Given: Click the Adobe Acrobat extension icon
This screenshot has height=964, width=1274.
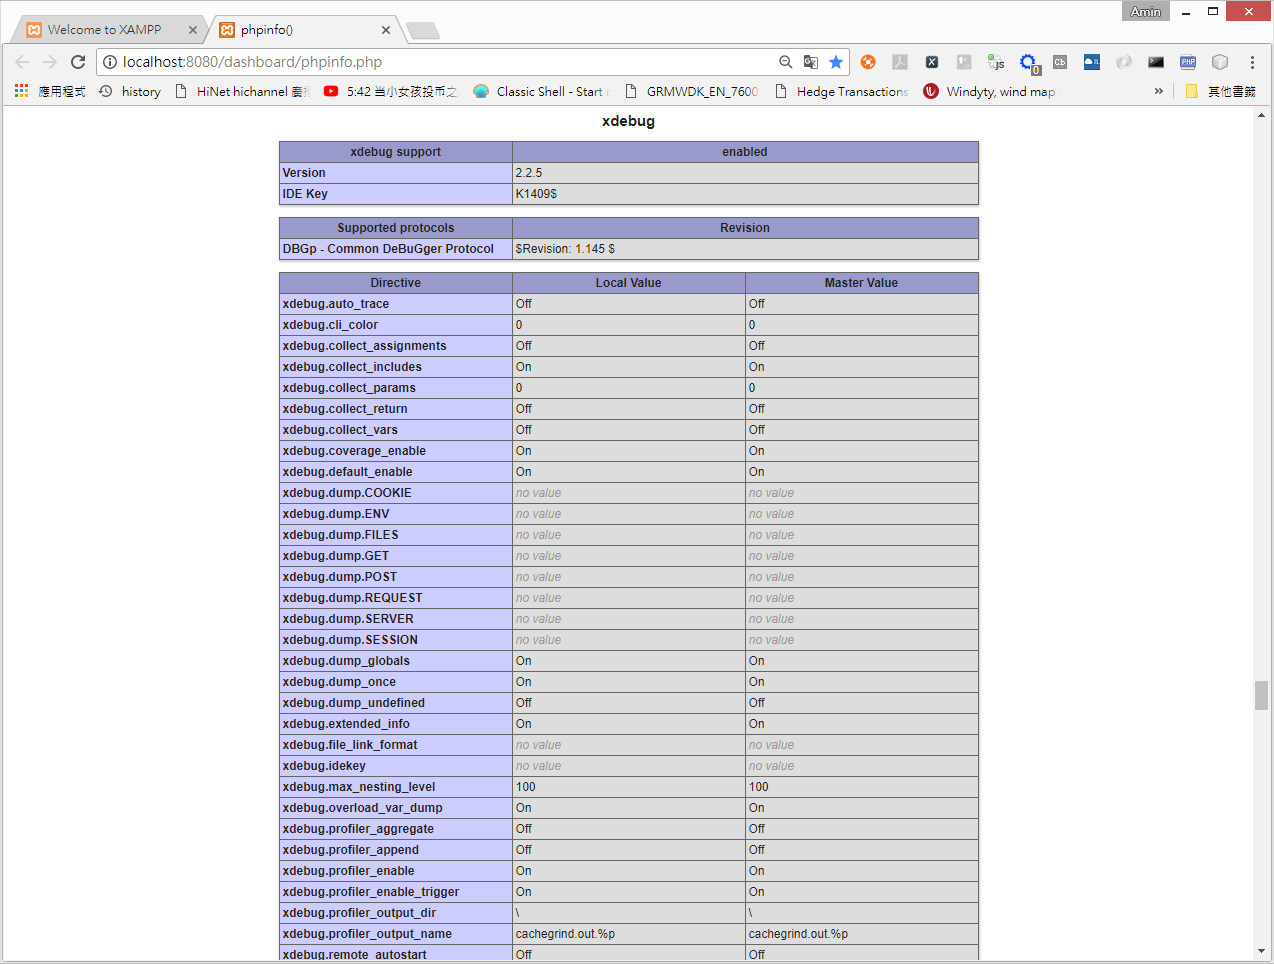Looking at the screenshot, I should coord(899,62).
